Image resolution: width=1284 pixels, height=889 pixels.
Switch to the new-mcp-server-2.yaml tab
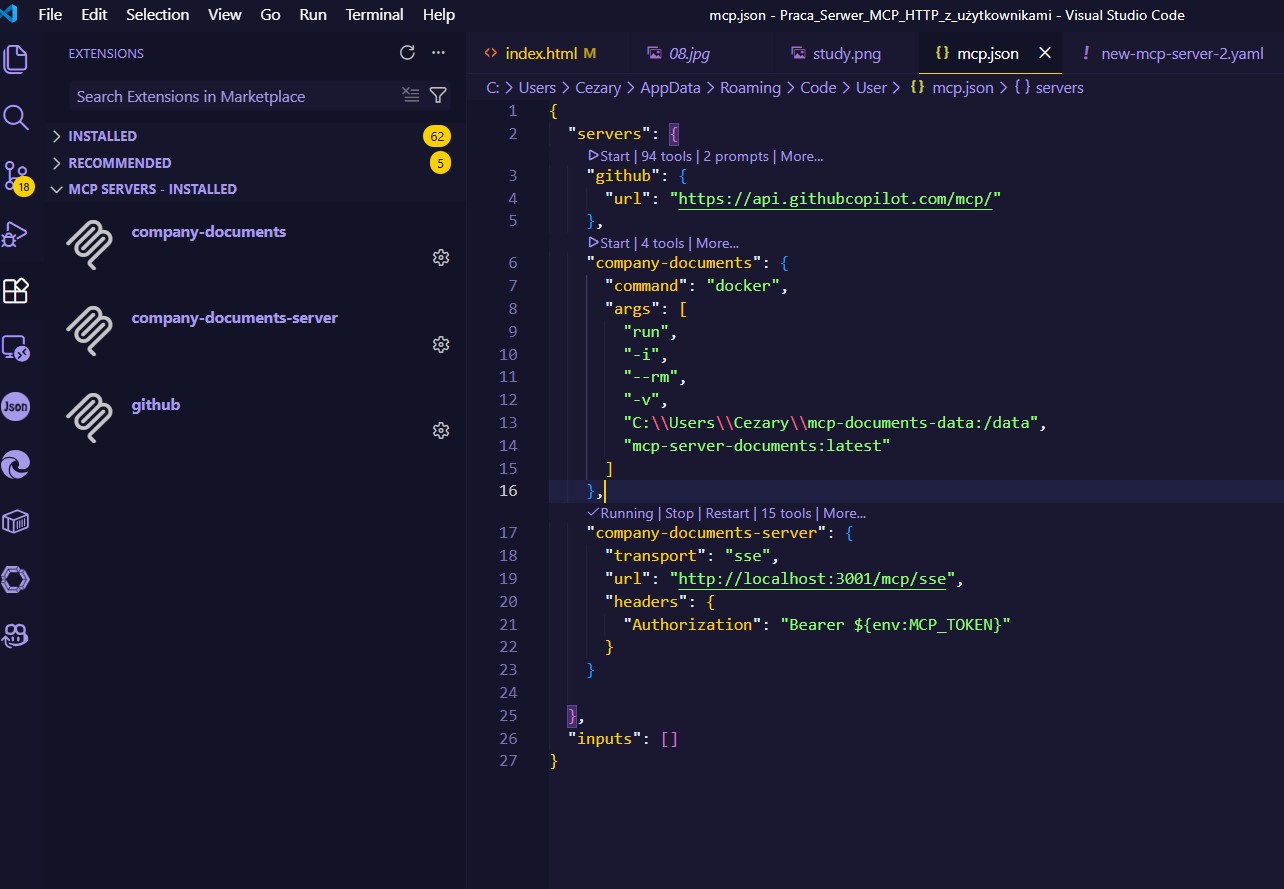click(x=1172, y=53)
